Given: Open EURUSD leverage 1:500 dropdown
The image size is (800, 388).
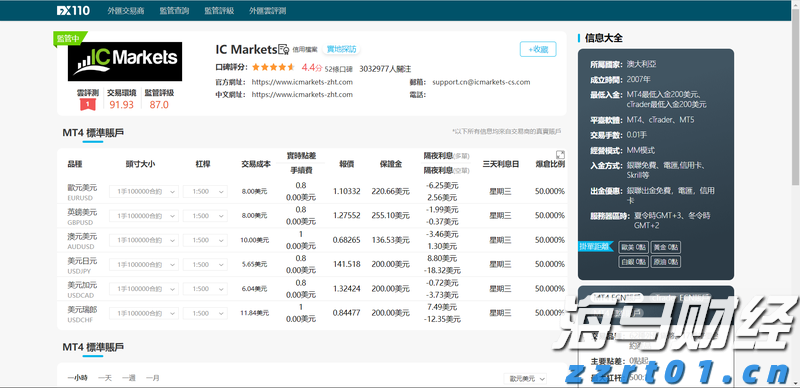Looking at the screenshot, I should [x=205, y=191].
